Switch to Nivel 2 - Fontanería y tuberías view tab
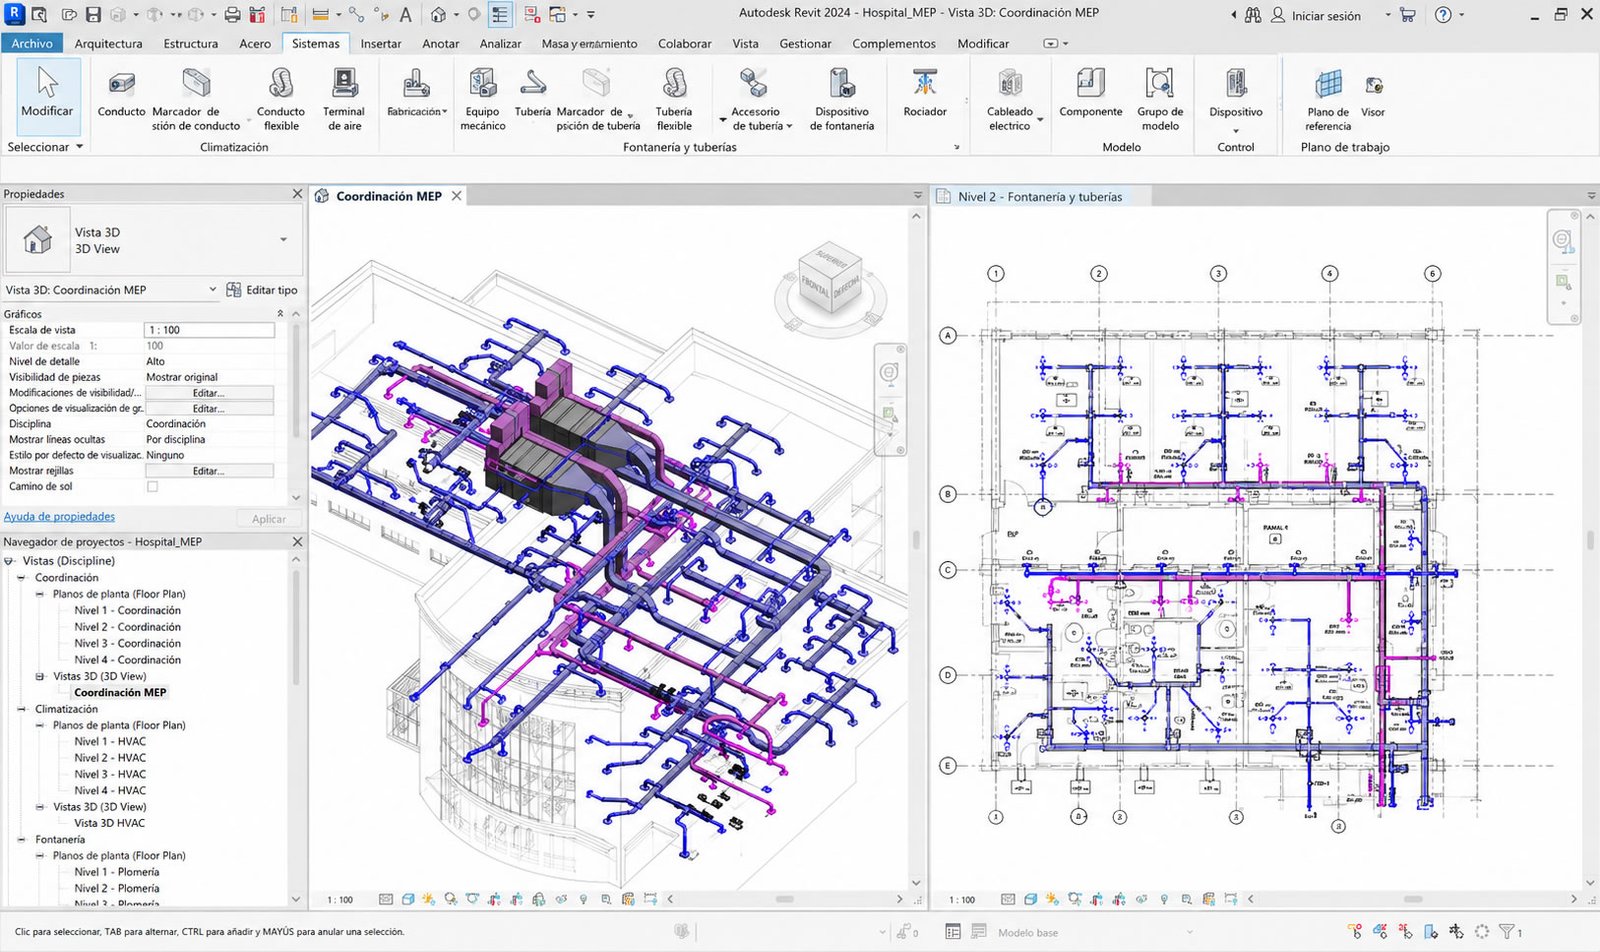Screen dimensions: 1600x952 [x=1040, y=197]
